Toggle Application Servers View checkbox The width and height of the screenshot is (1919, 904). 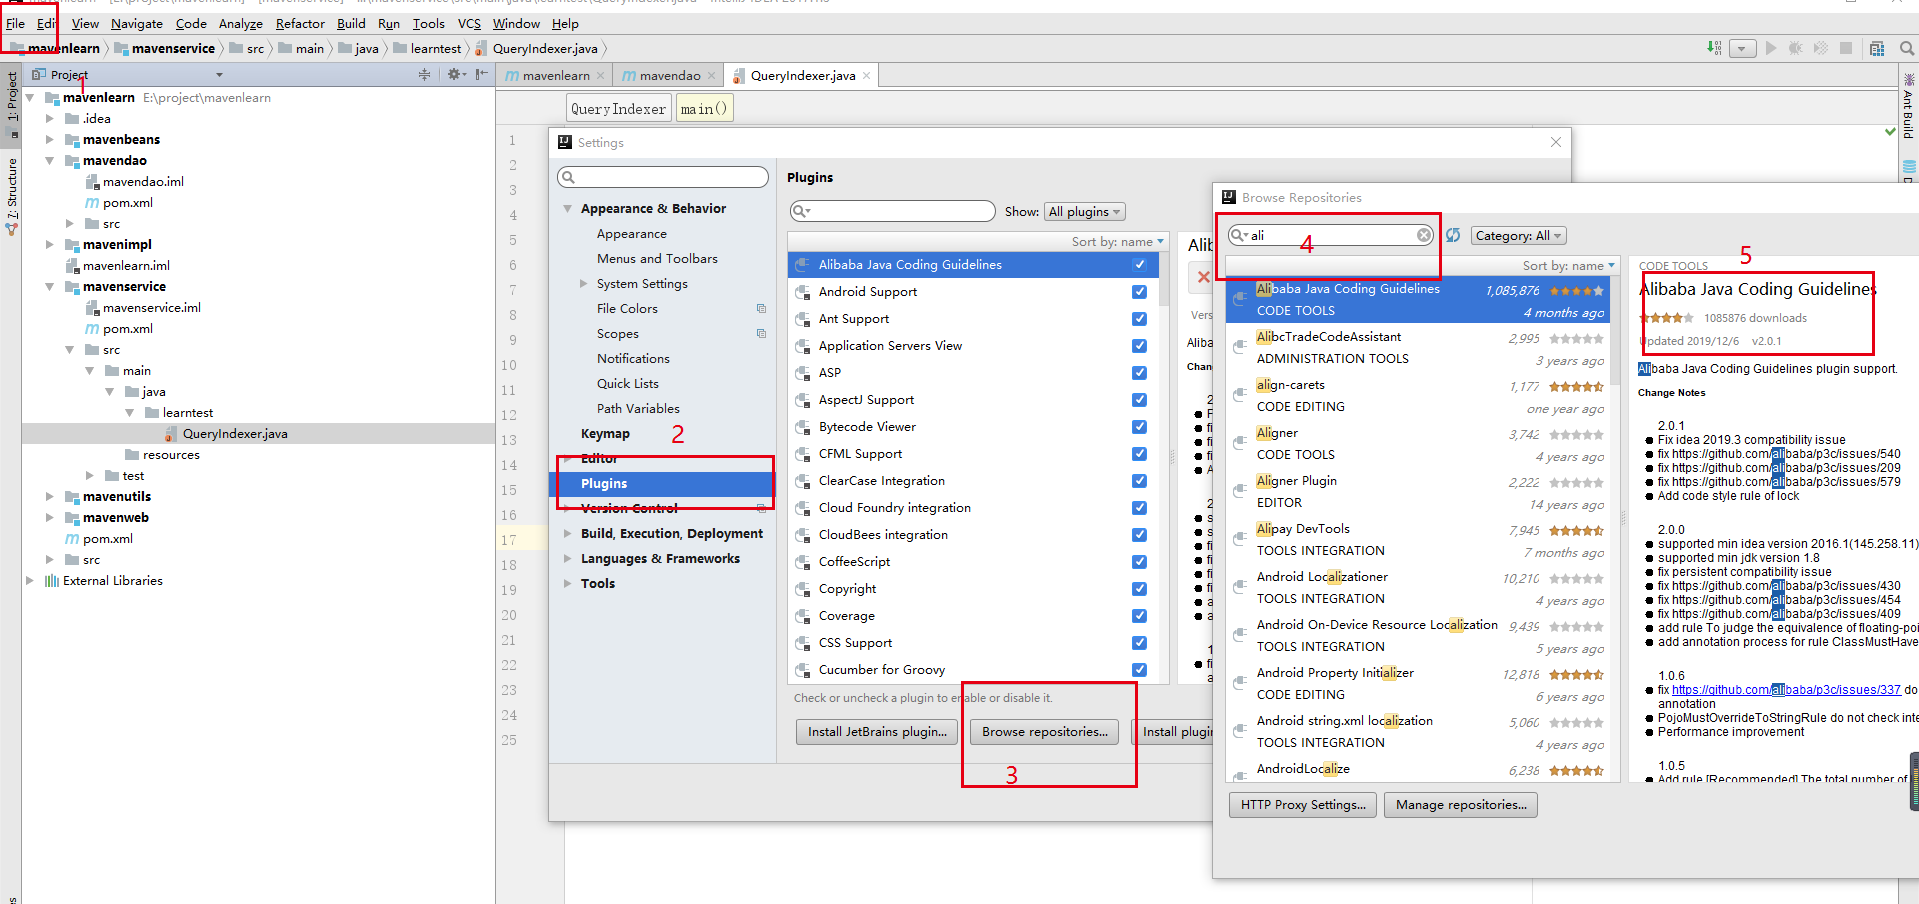[x=1139, y=346]
